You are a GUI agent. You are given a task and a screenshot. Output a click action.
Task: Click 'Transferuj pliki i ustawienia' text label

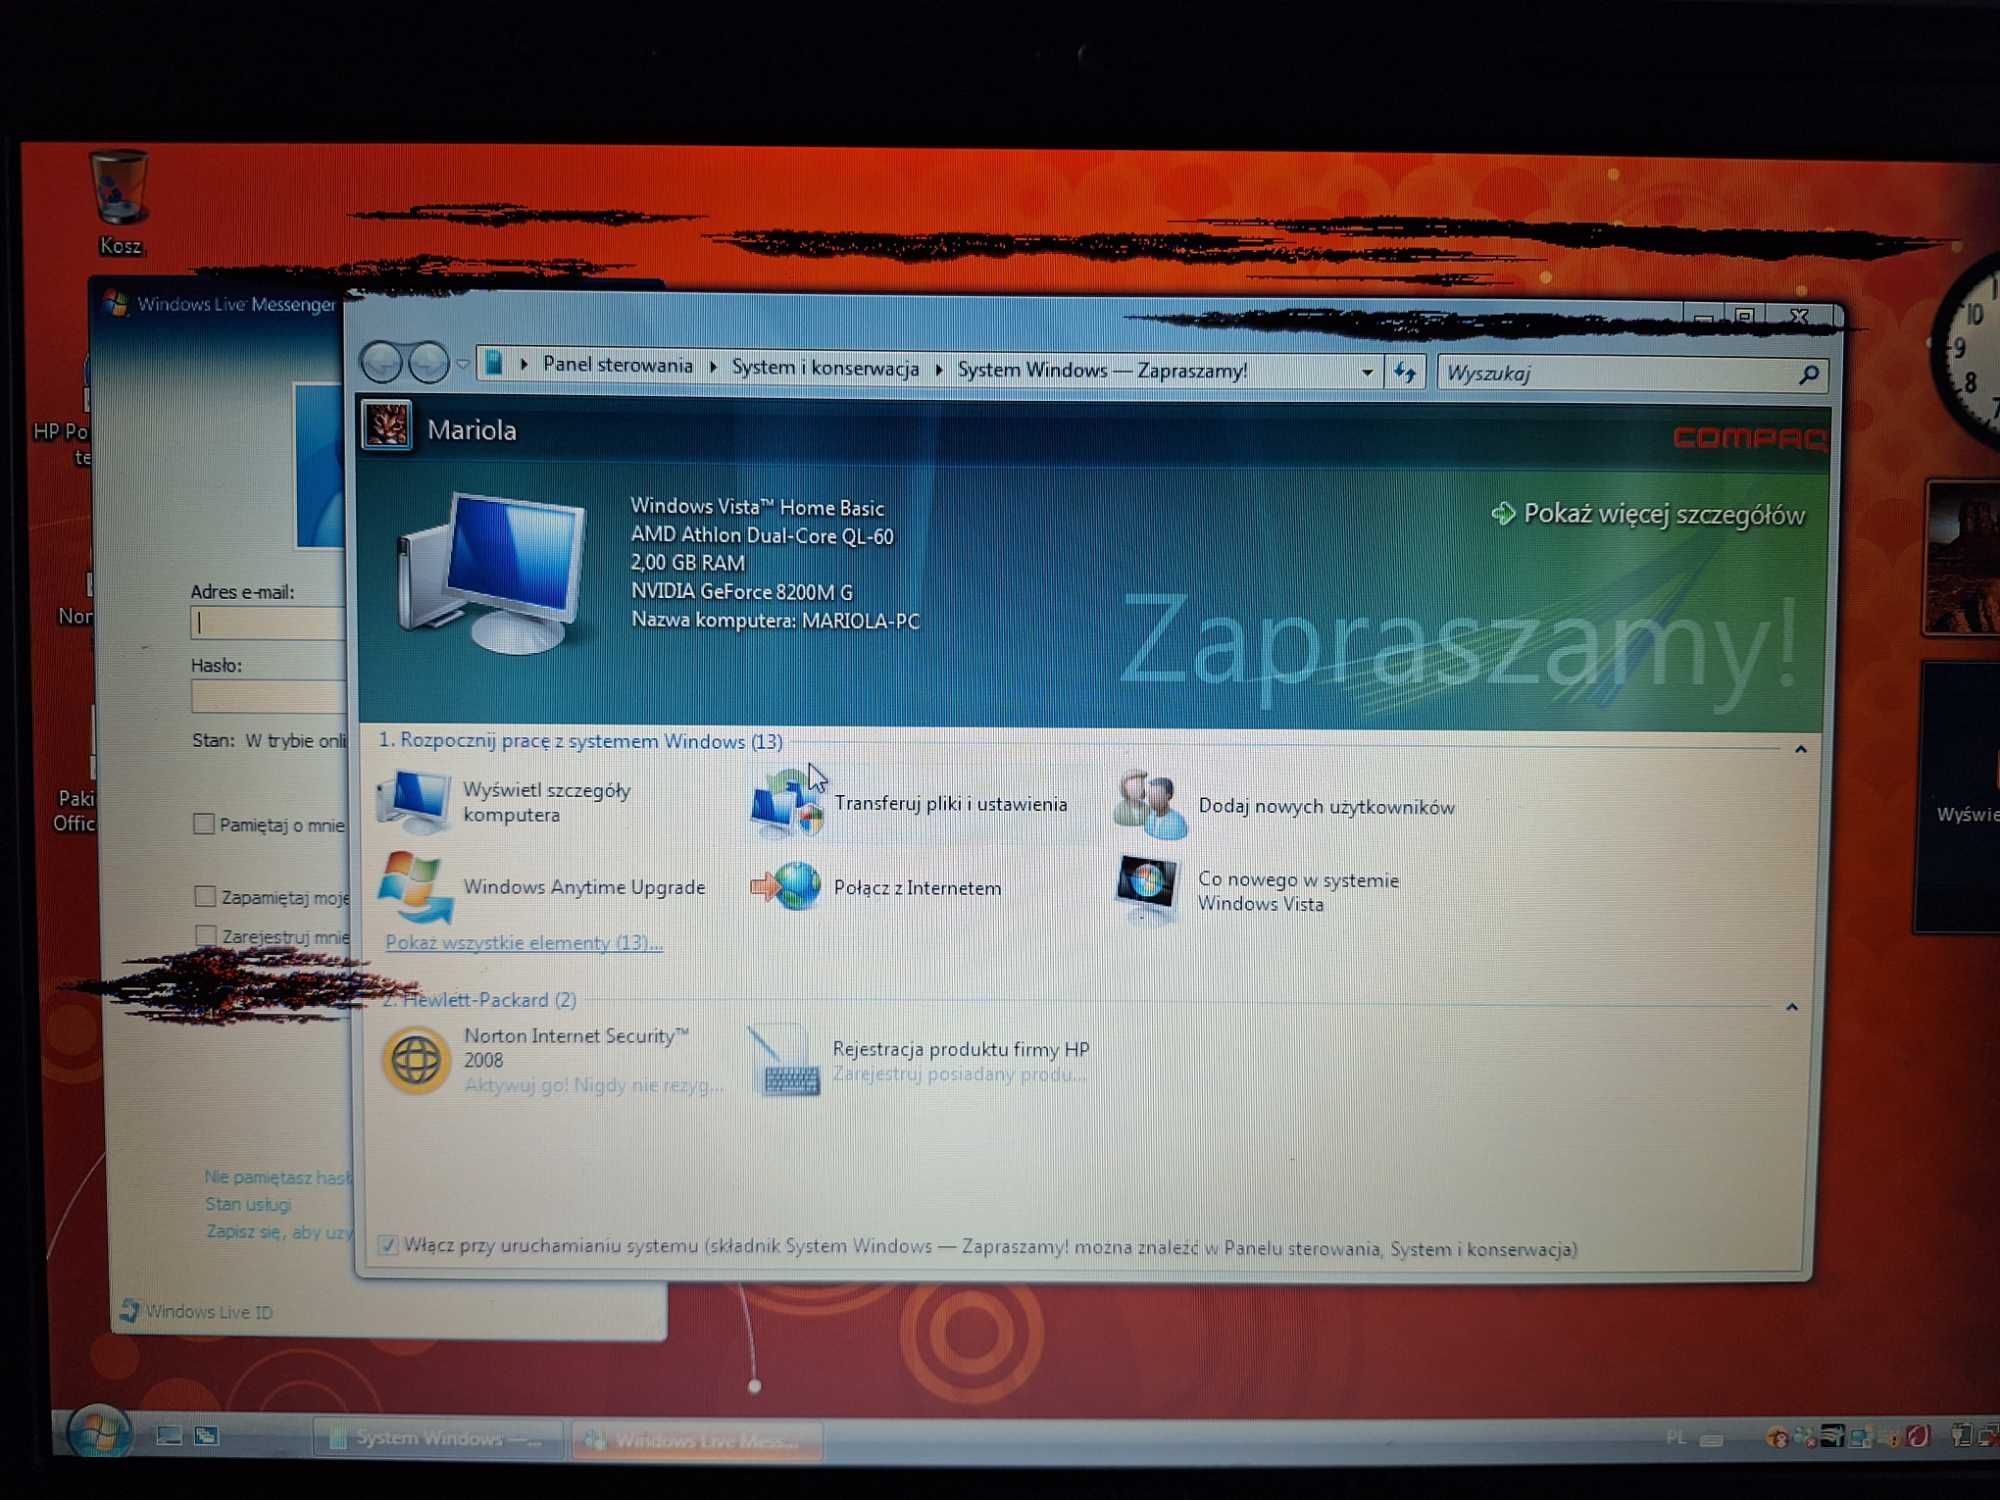pyautogui.click(x=950, y=804)
